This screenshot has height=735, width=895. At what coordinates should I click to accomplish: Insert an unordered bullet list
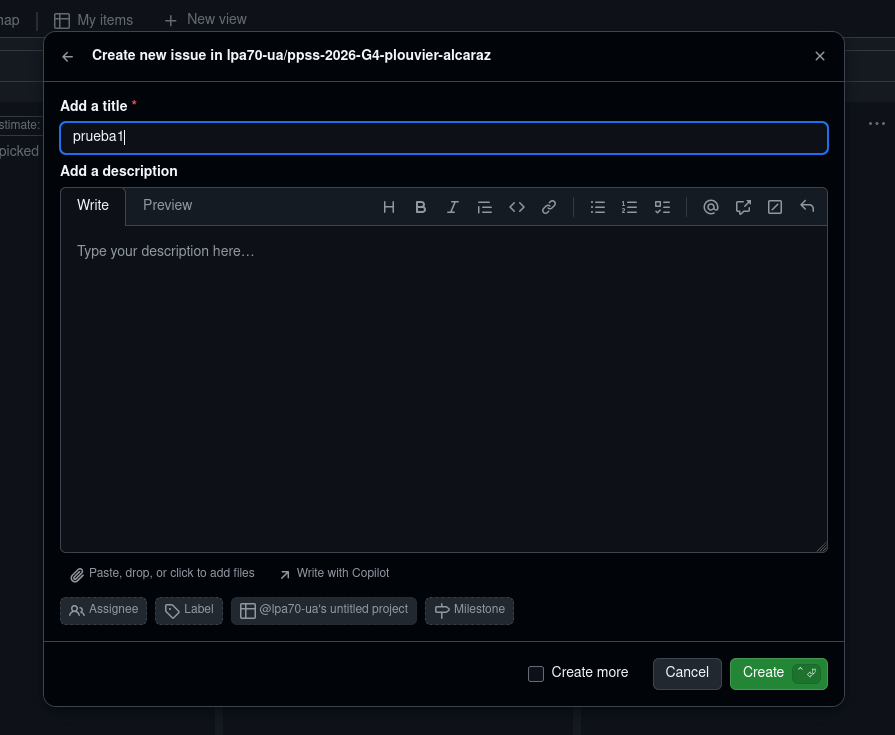tap(598, 207)
